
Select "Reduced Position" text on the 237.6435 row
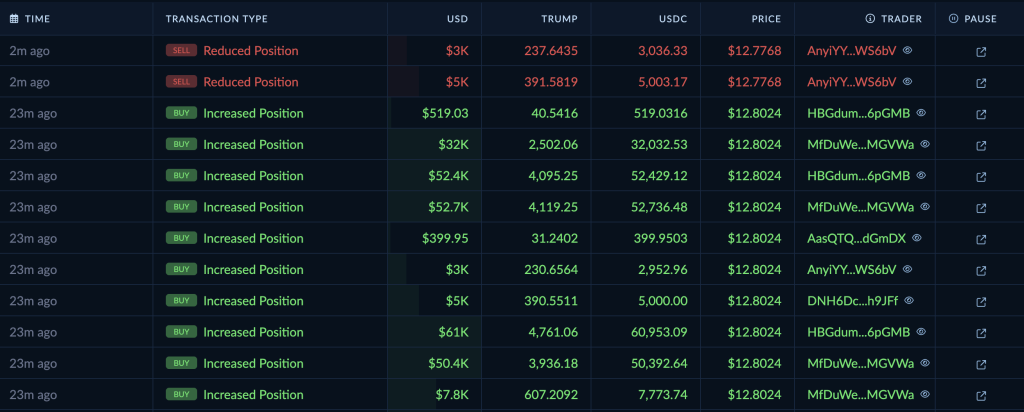point(251,51)
